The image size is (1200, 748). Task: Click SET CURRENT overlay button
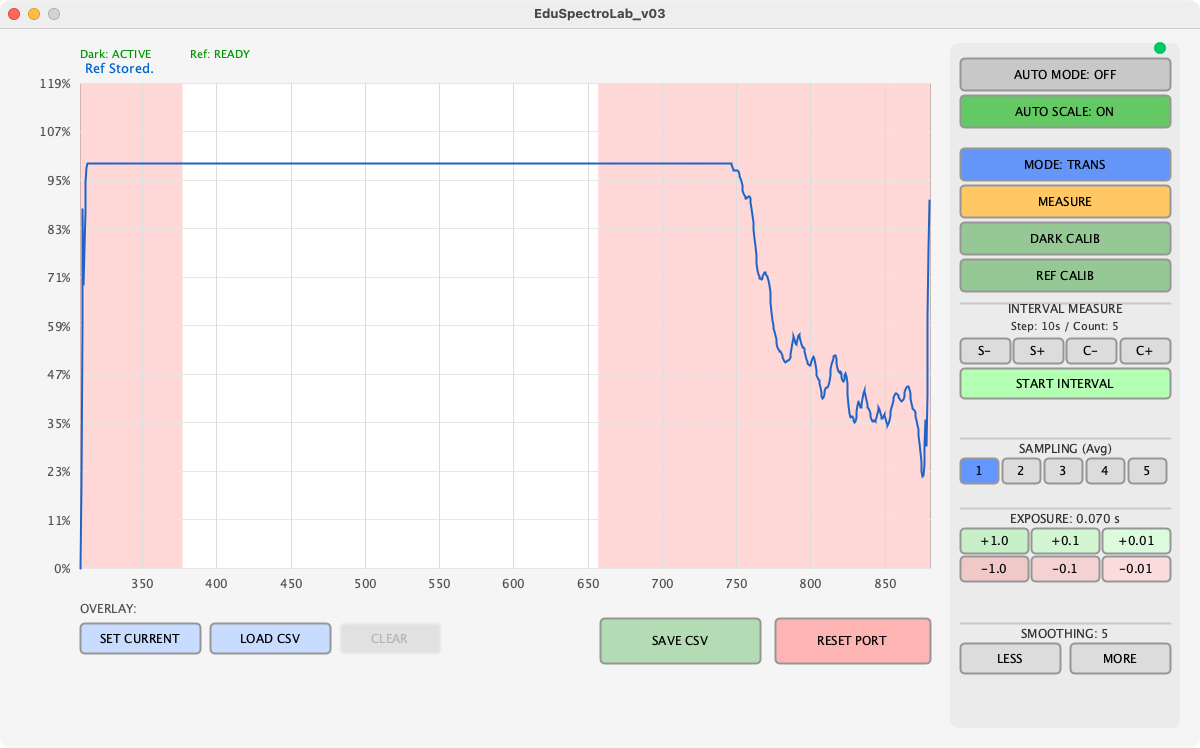140,639
